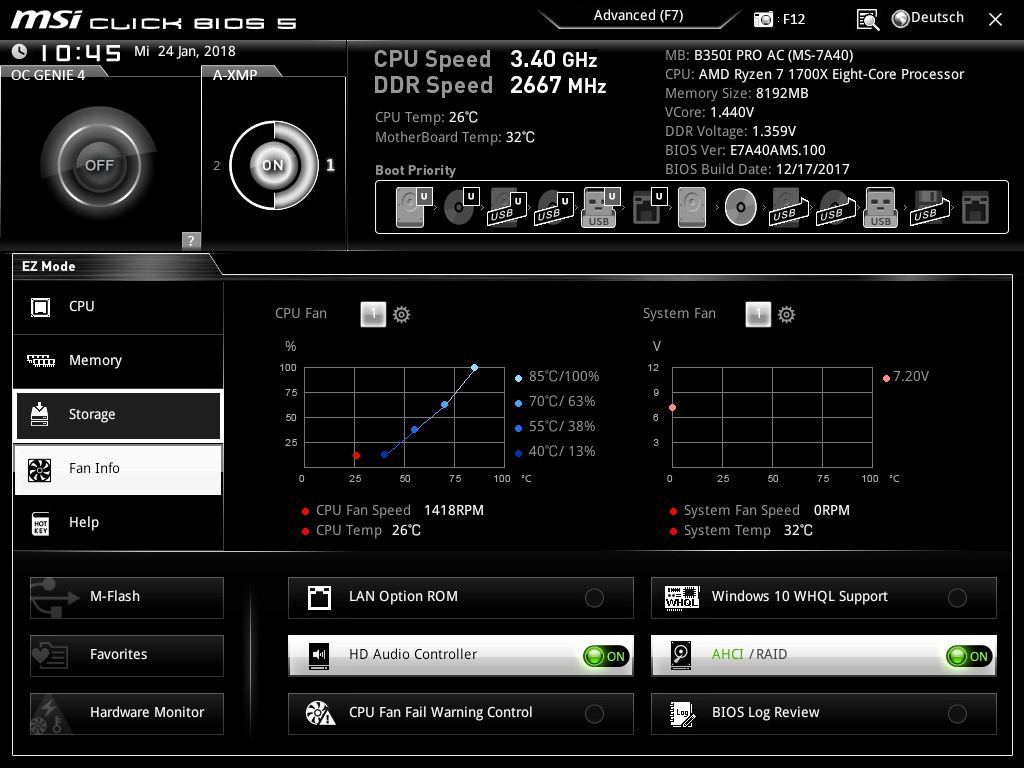Toggle the AHCI / RAID ON switch

tap(969, 656)
